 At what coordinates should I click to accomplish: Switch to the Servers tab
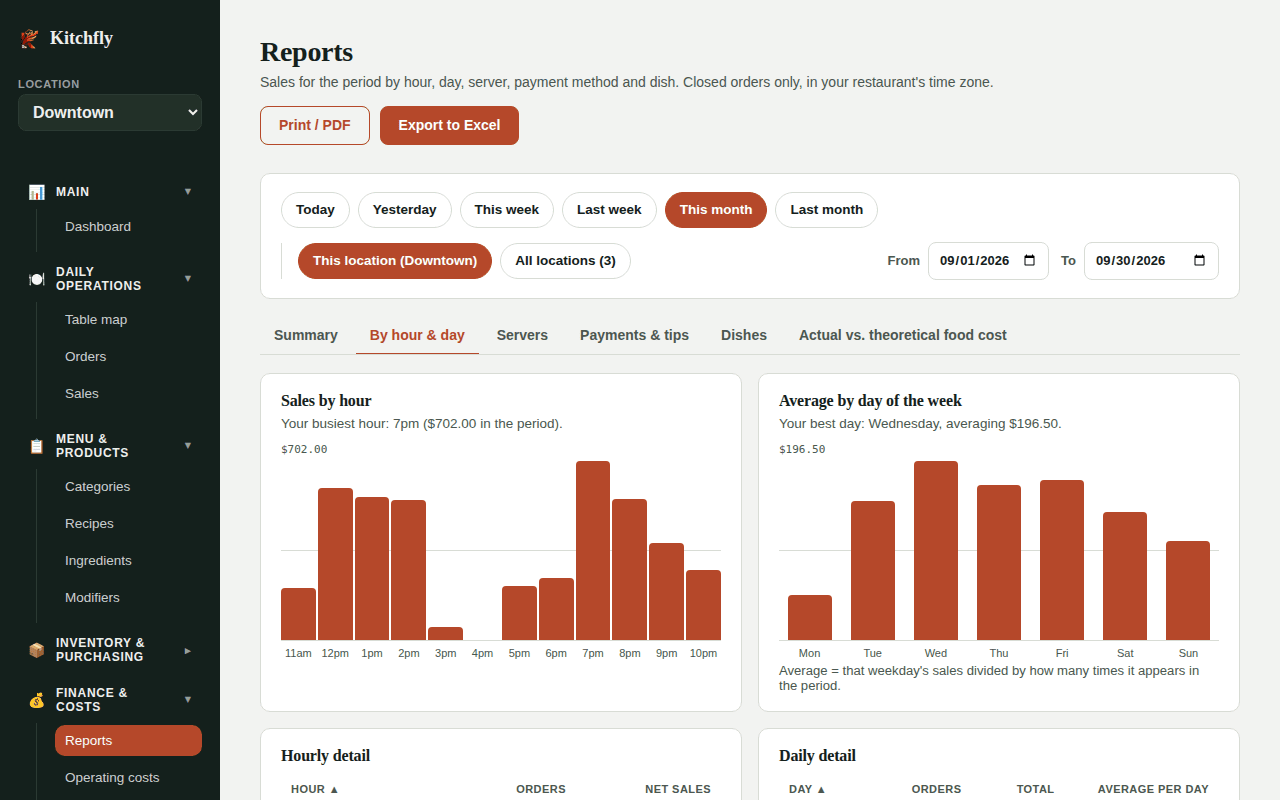pos(522,335)
